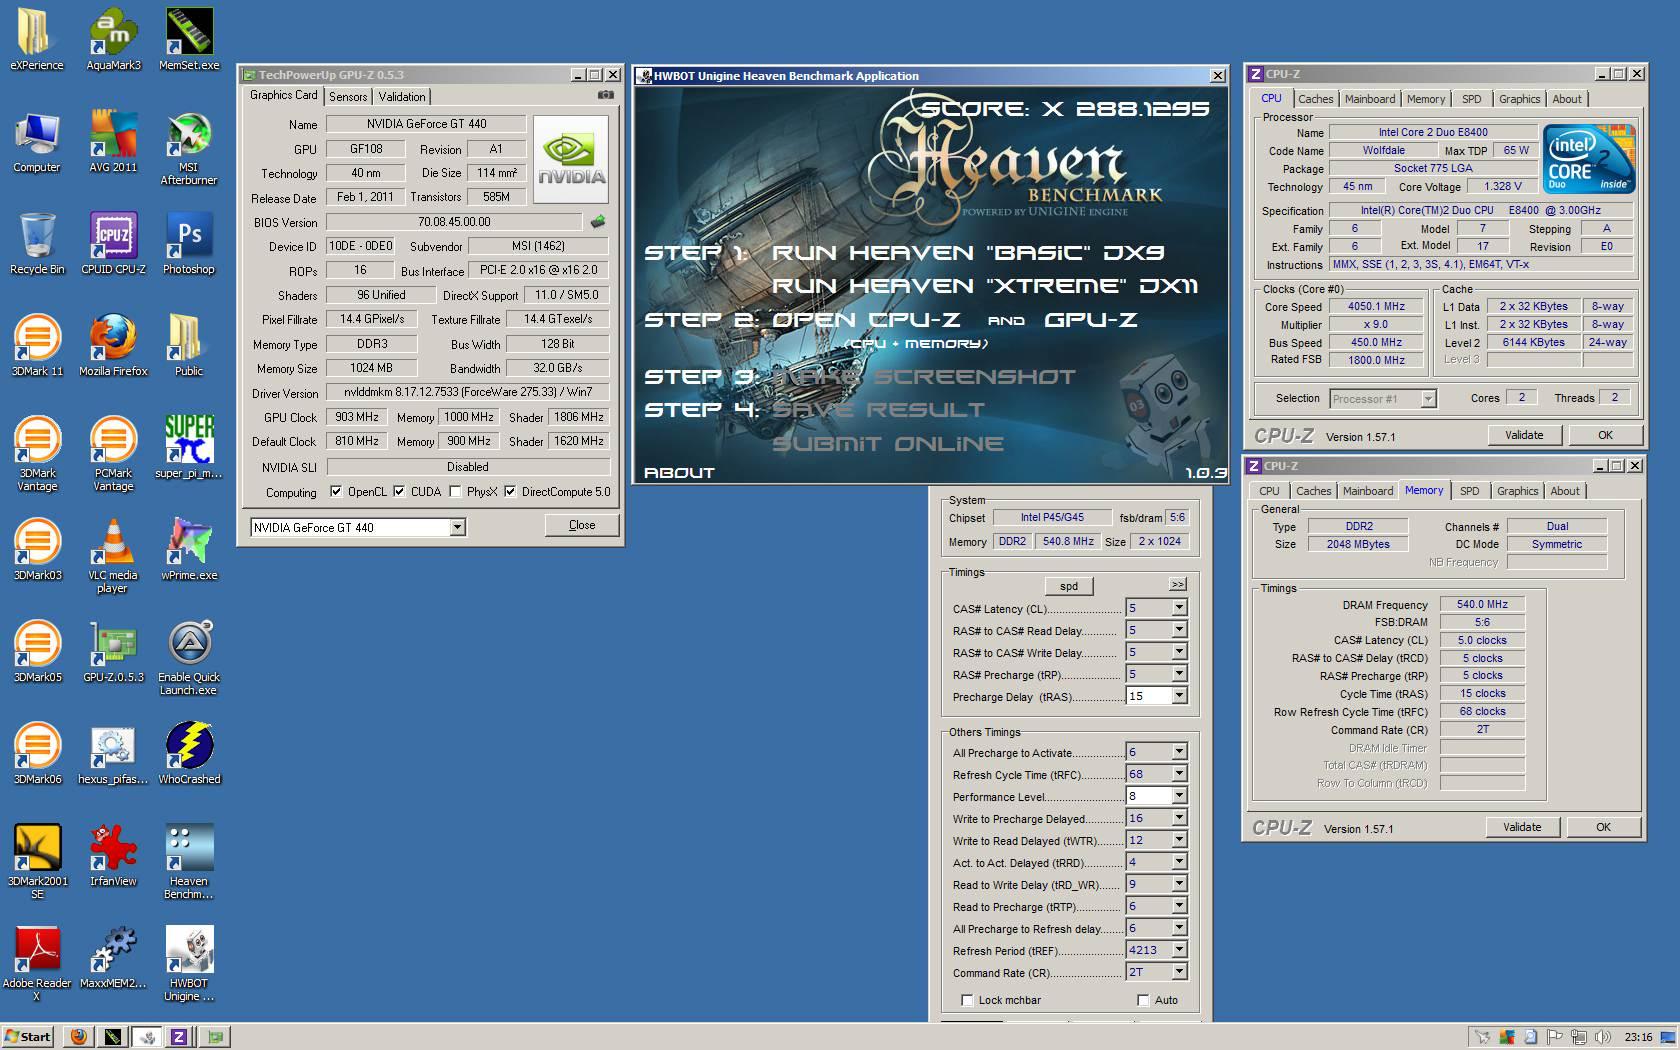Click GPU-Z screenshot camera icon
The image size is (1680, 1050).
[605, 96]
